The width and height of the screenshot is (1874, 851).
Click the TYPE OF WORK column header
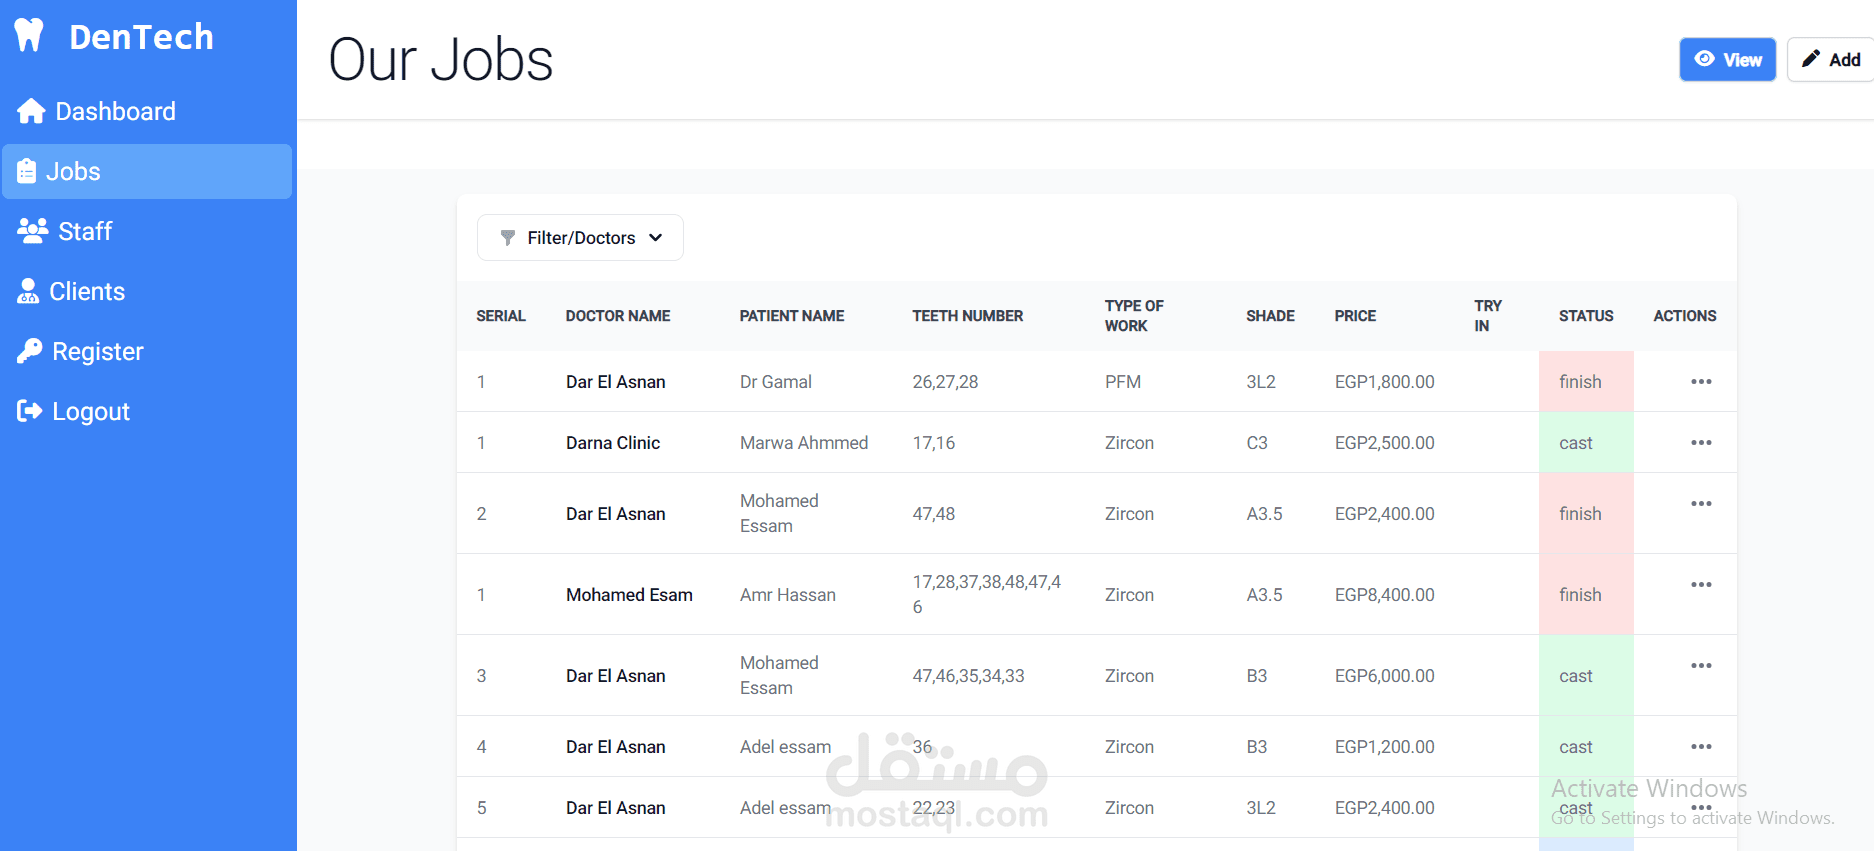[x=1134, y=316]
